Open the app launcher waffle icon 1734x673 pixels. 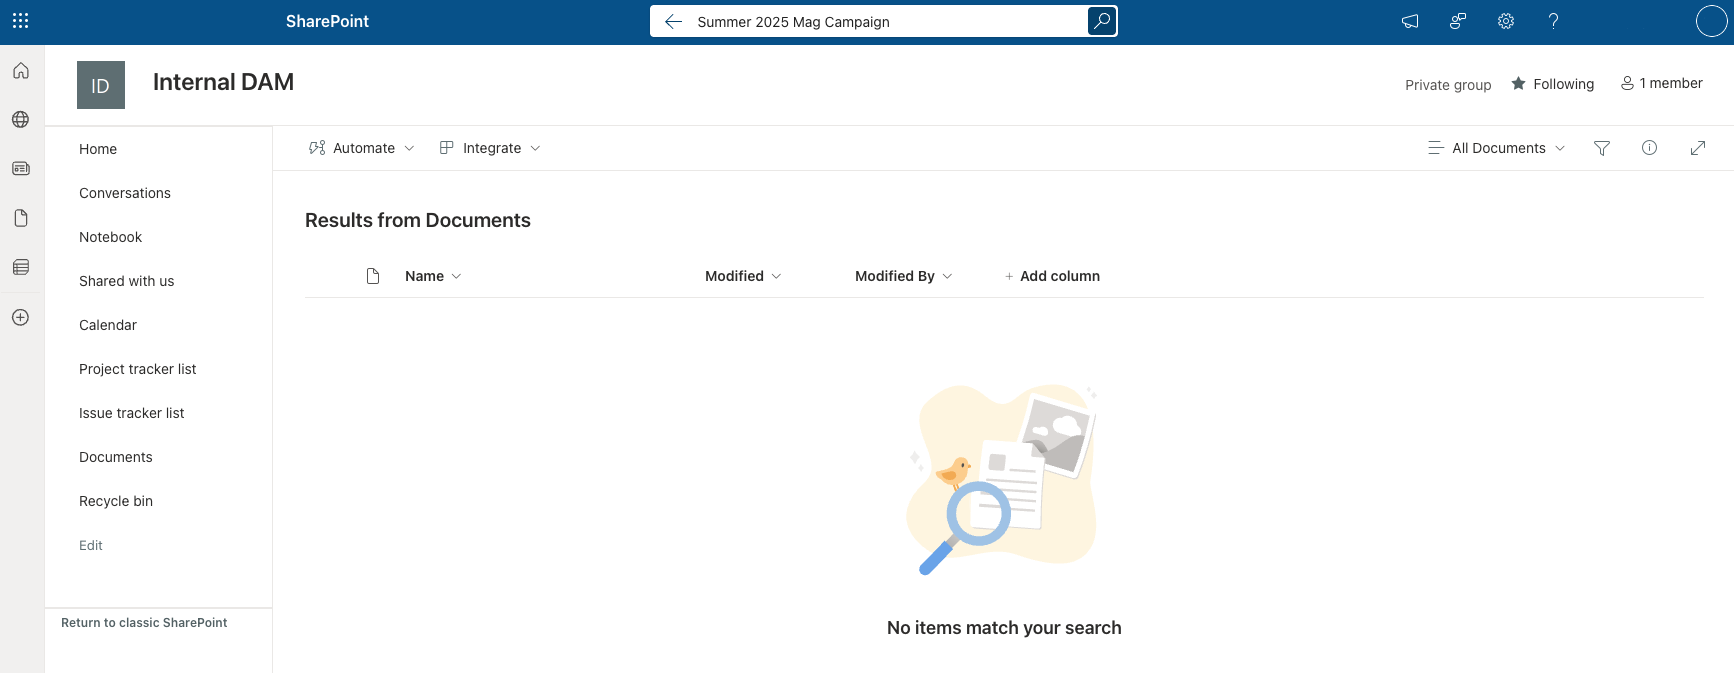click(x=20, y=21)
